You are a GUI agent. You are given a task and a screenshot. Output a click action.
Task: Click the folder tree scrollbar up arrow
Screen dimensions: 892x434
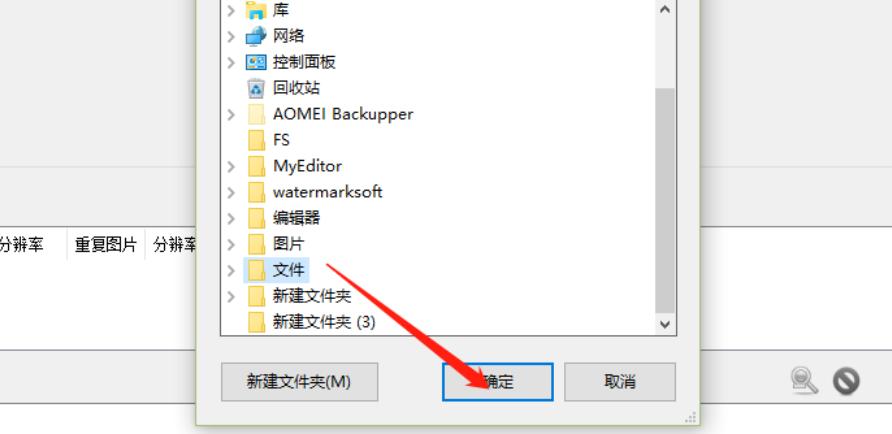(665, 9)
